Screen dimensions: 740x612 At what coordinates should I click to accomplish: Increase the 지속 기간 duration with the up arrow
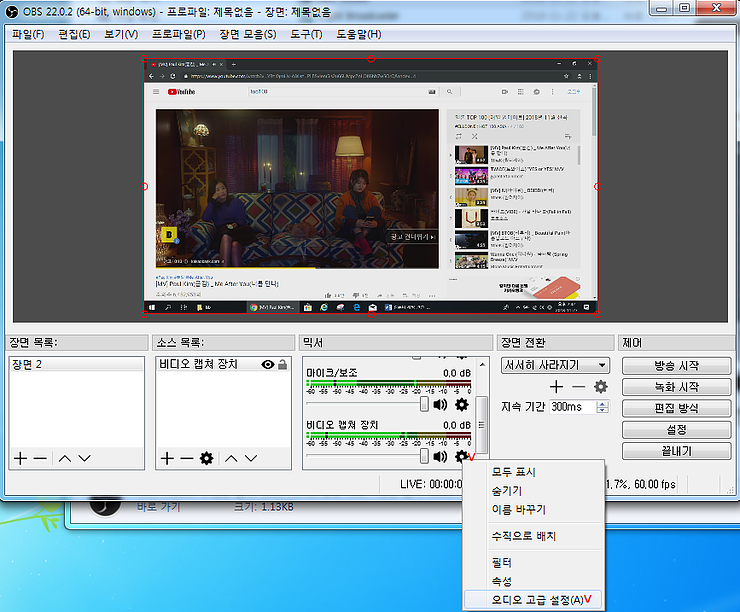[x=602, y=403]
